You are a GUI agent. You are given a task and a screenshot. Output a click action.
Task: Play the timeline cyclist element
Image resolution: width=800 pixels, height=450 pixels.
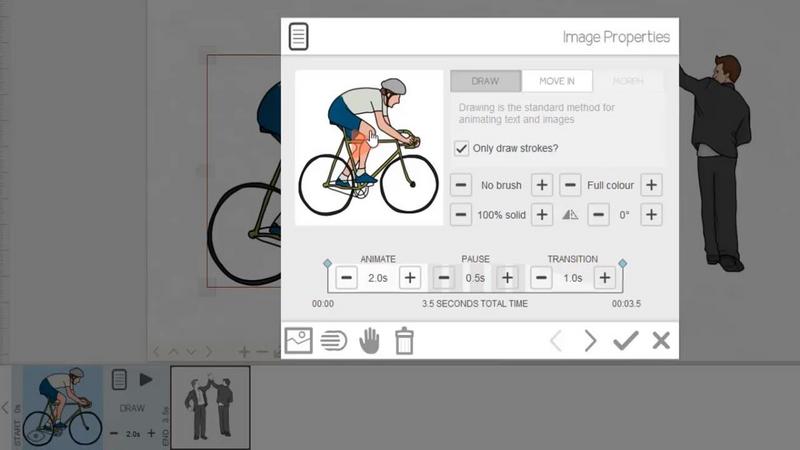point(146,380)
